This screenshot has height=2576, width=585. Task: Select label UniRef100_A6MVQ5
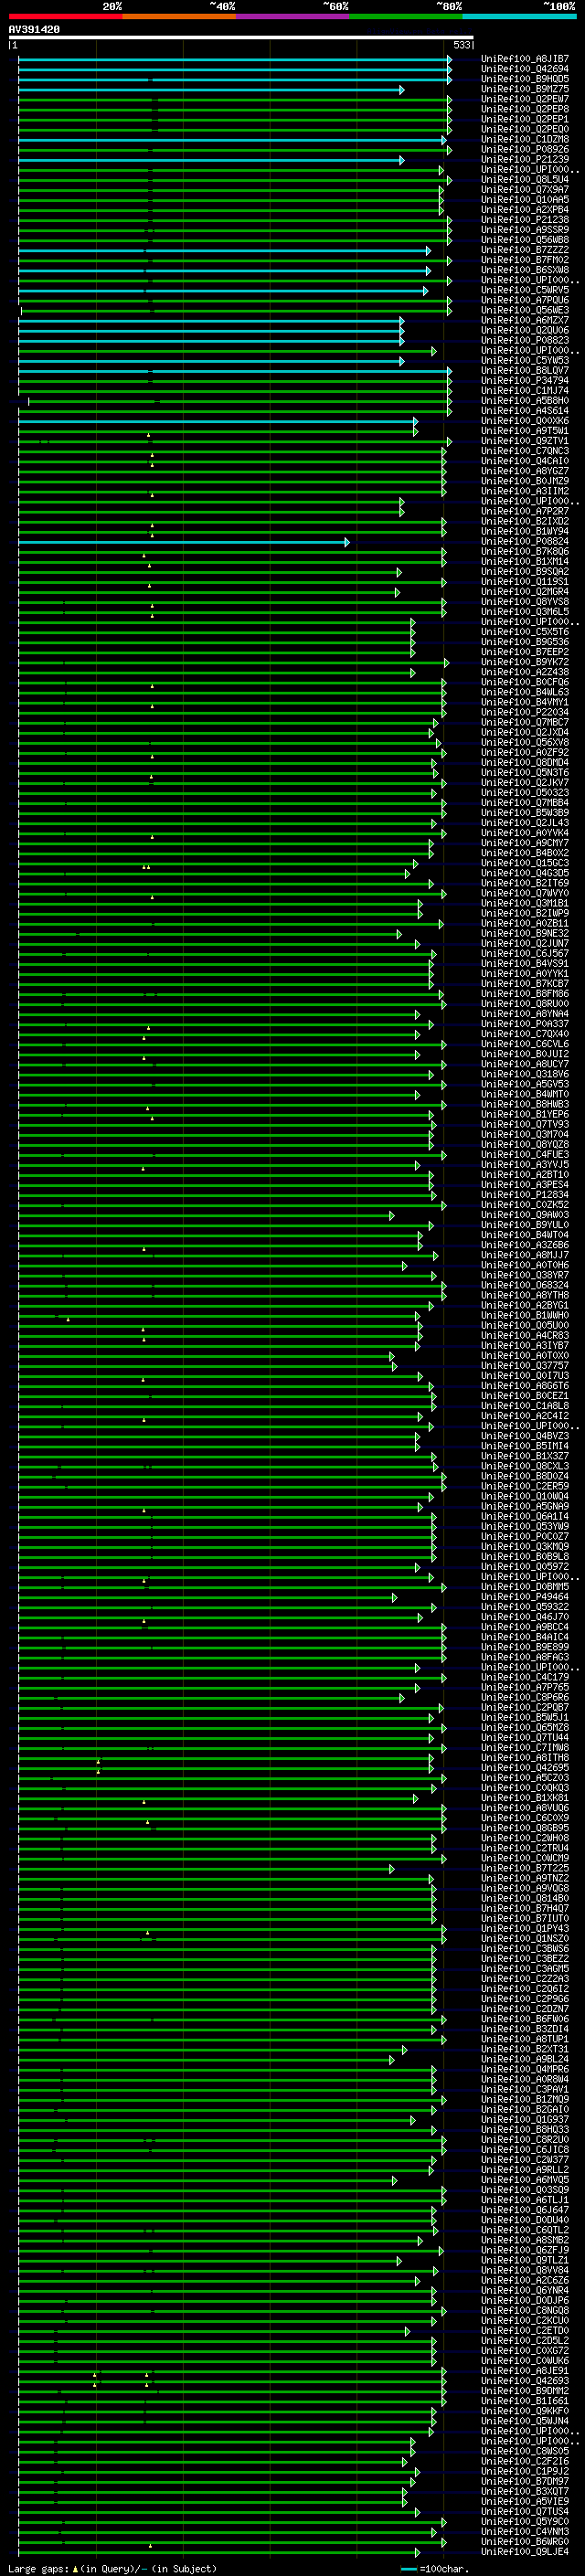point(525,2179)
